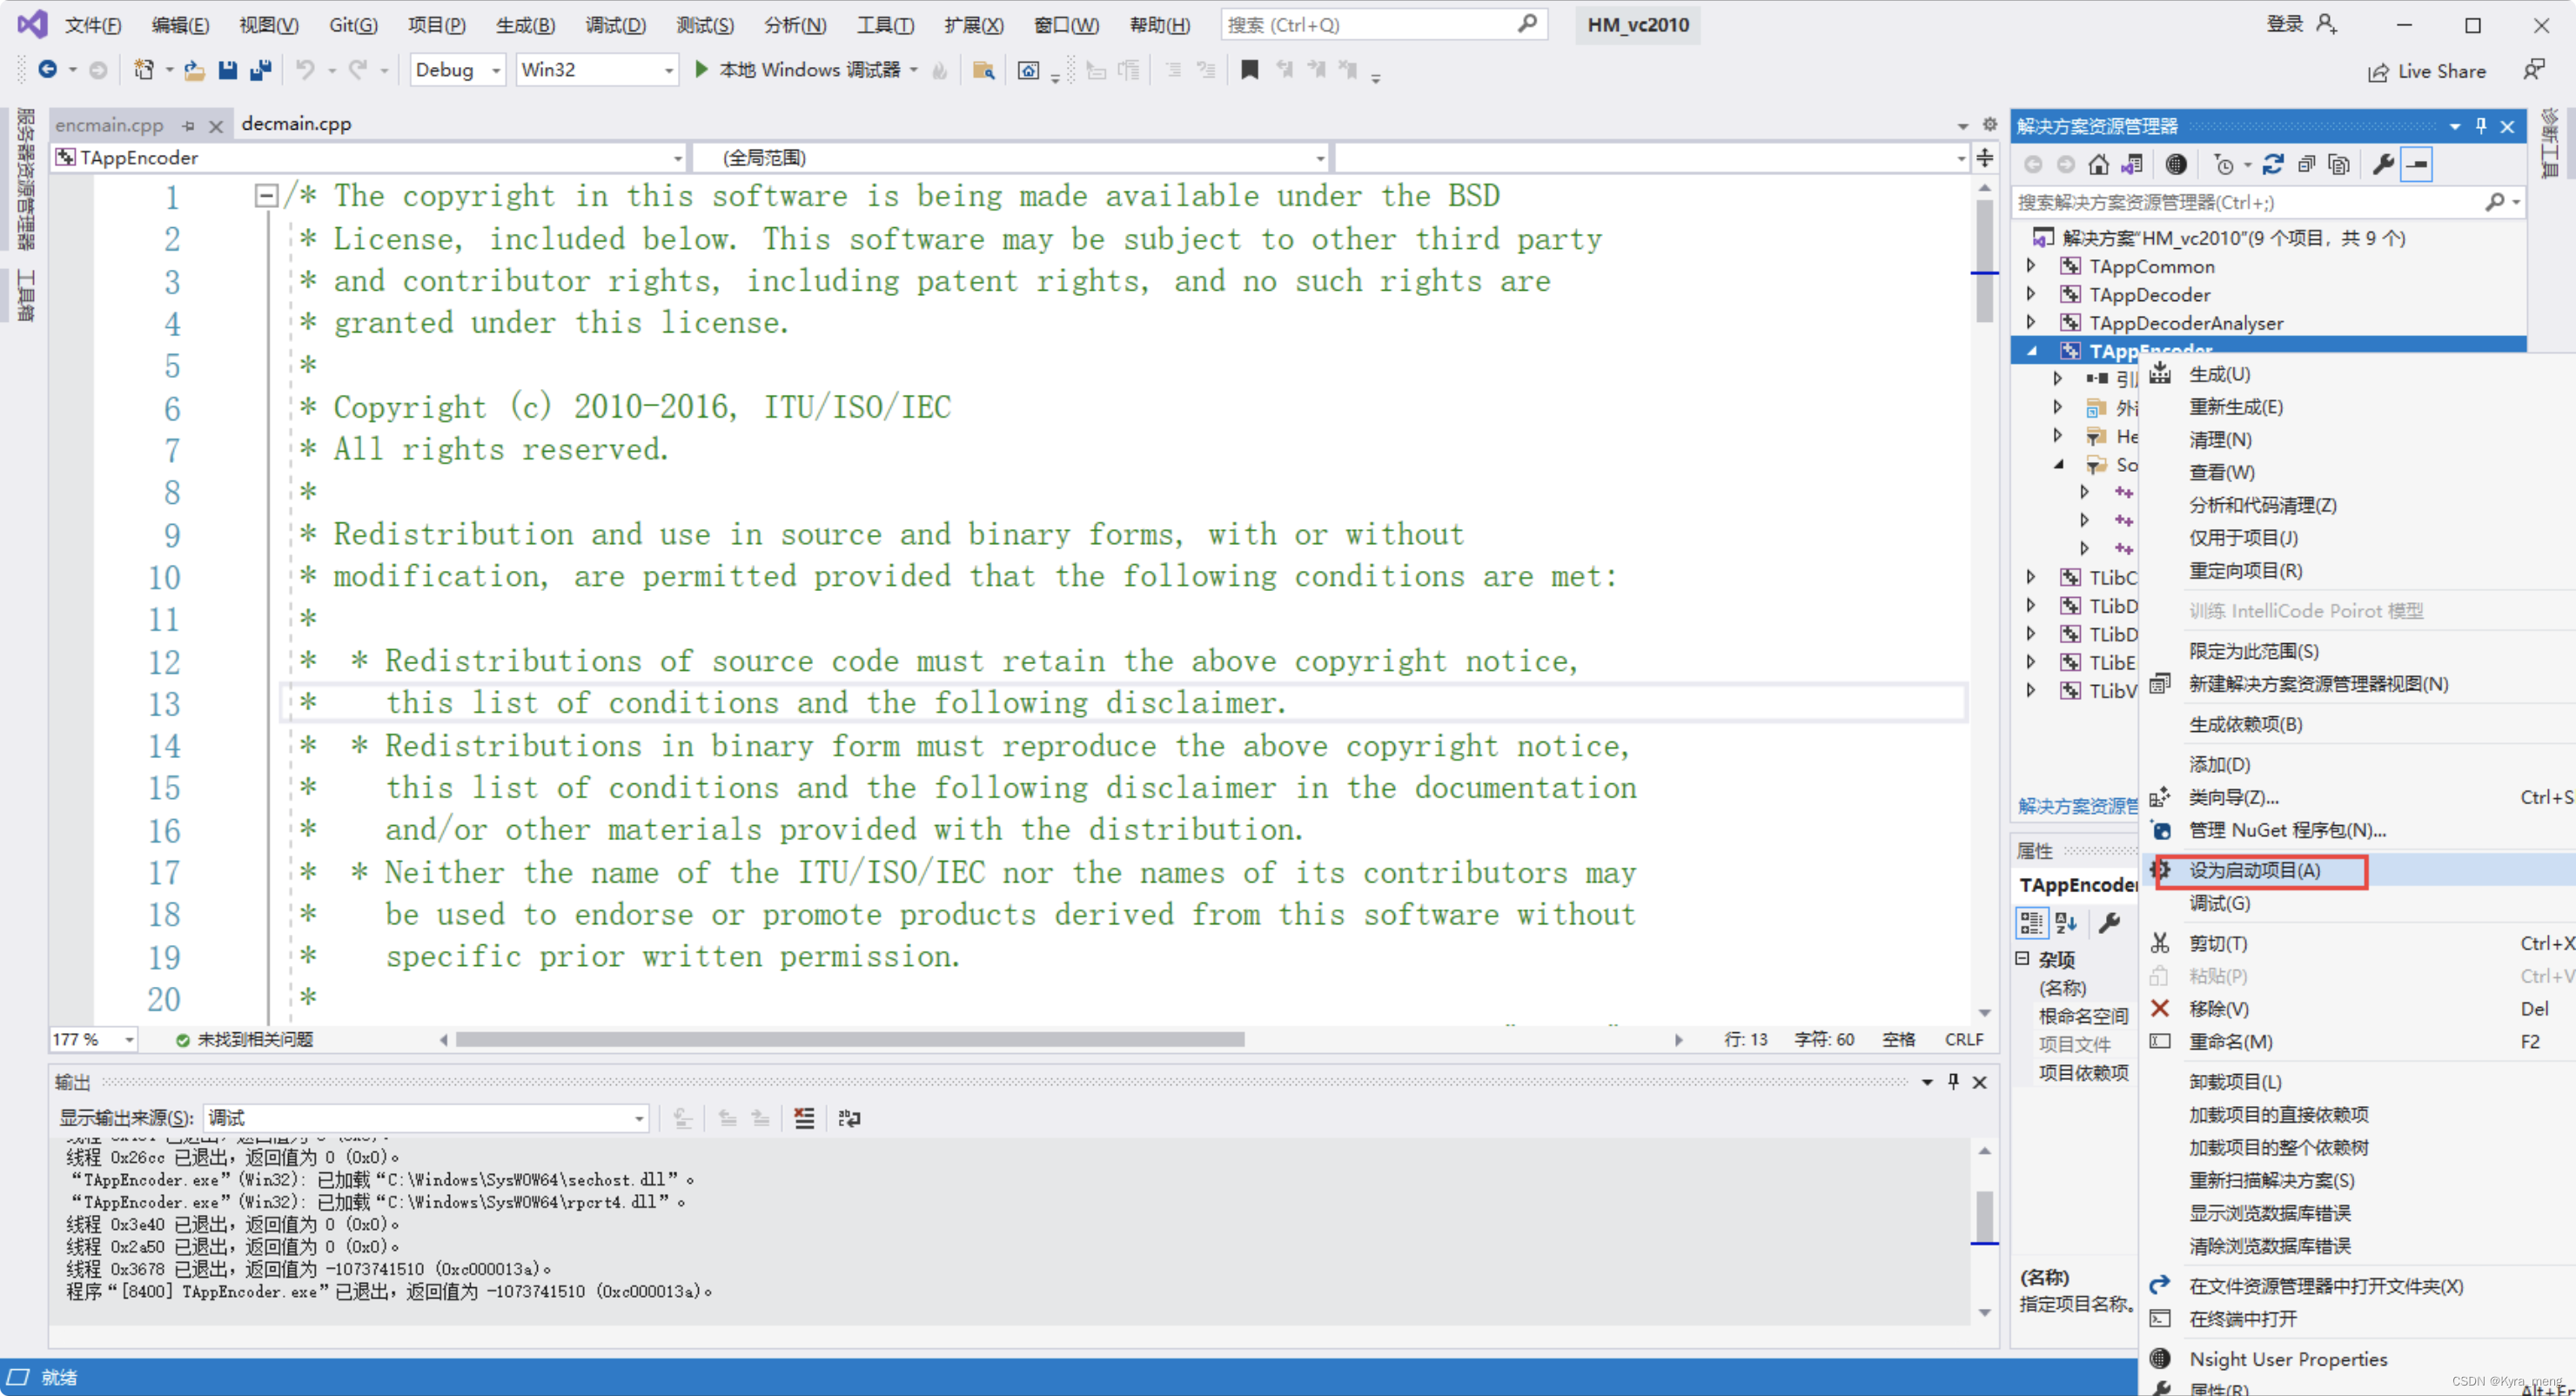This screenshot has height=1396, width=2576.
Task: Click the Save All toolbar icon
Action: (x=261, y=70)
